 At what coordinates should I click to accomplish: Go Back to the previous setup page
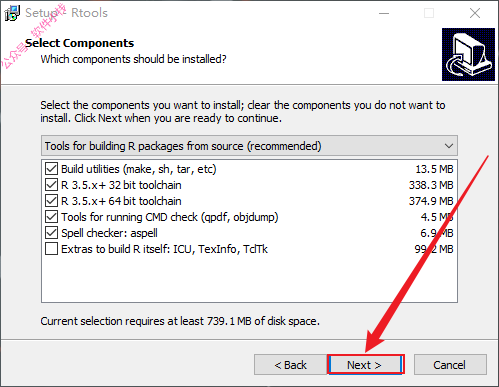(x=290, y=365)
